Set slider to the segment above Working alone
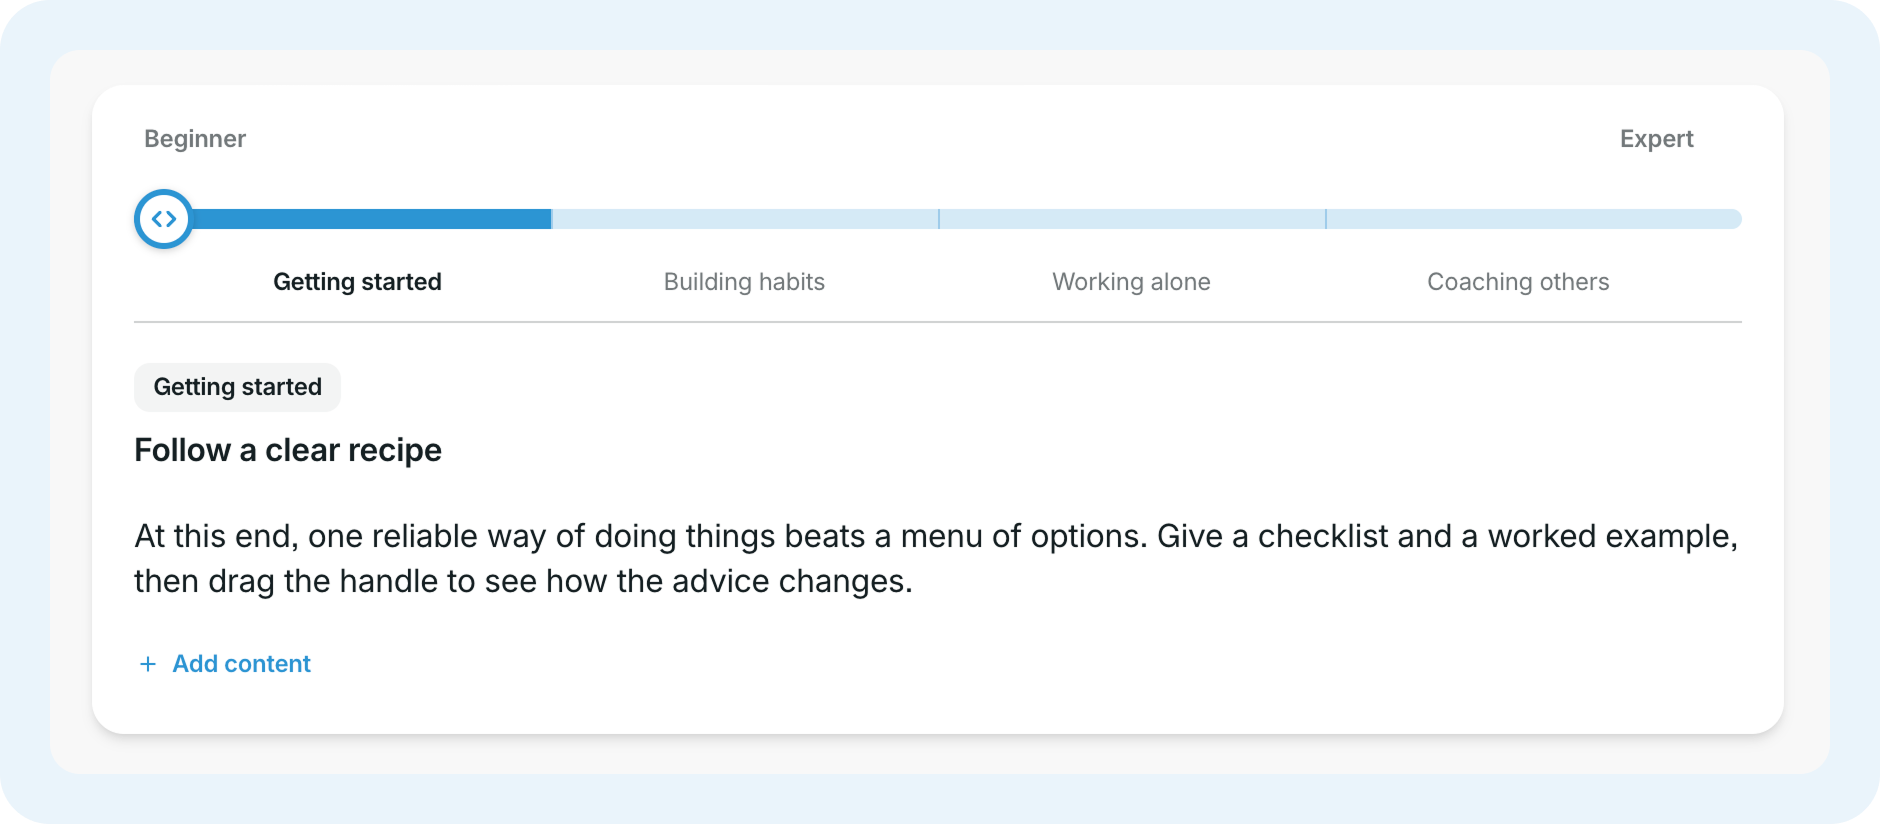 pos(1132,219)
